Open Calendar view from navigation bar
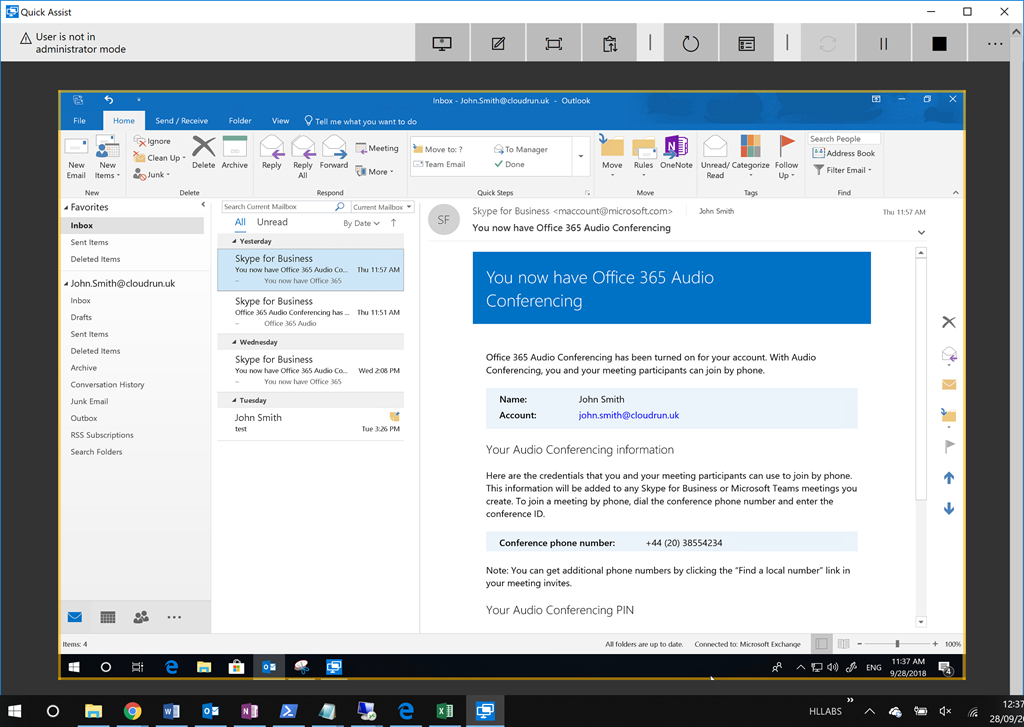Image resolution: width=1024 pixels, height=727 pixels. [x=108, y=617]
